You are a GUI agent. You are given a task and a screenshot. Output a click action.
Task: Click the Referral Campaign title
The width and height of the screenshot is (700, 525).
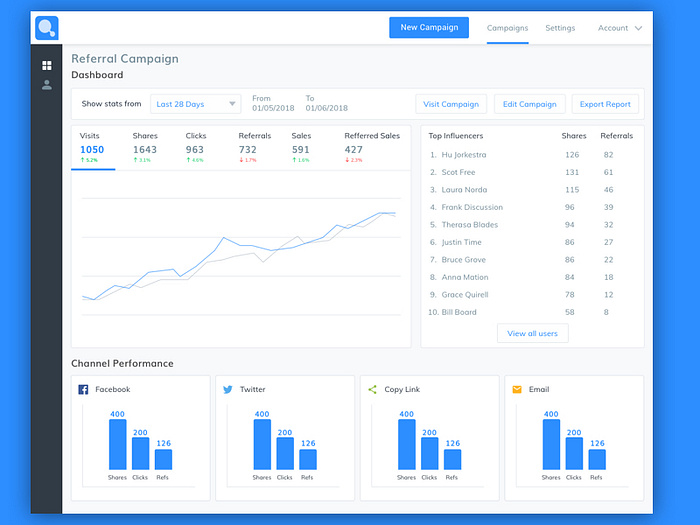(125, 59)
